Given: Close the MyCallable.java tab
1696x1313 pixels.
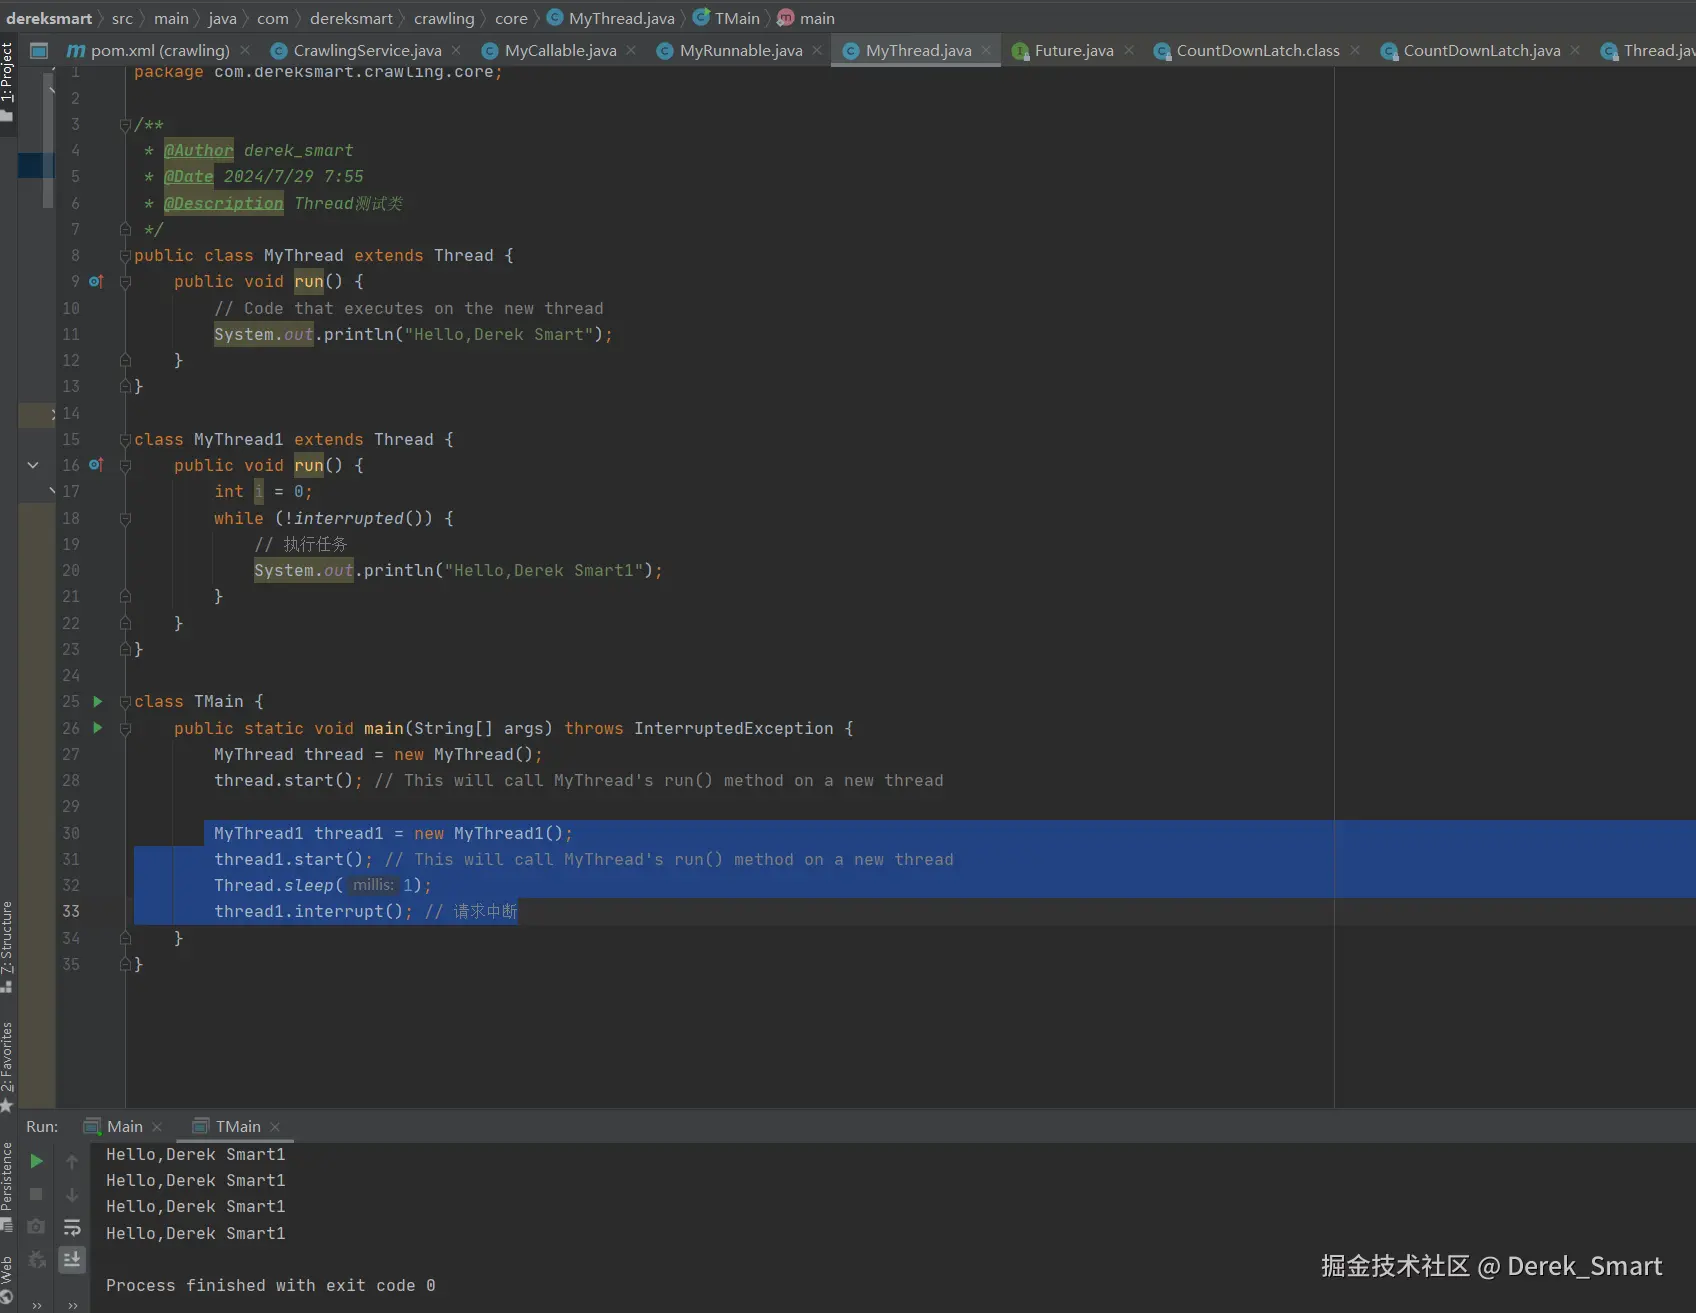Looking at the screenshot, I should point(631,51).
